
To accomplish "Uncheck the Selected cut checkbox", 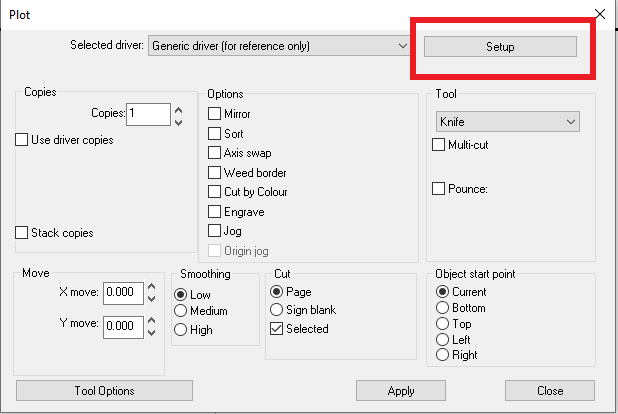I will point(277,329).
